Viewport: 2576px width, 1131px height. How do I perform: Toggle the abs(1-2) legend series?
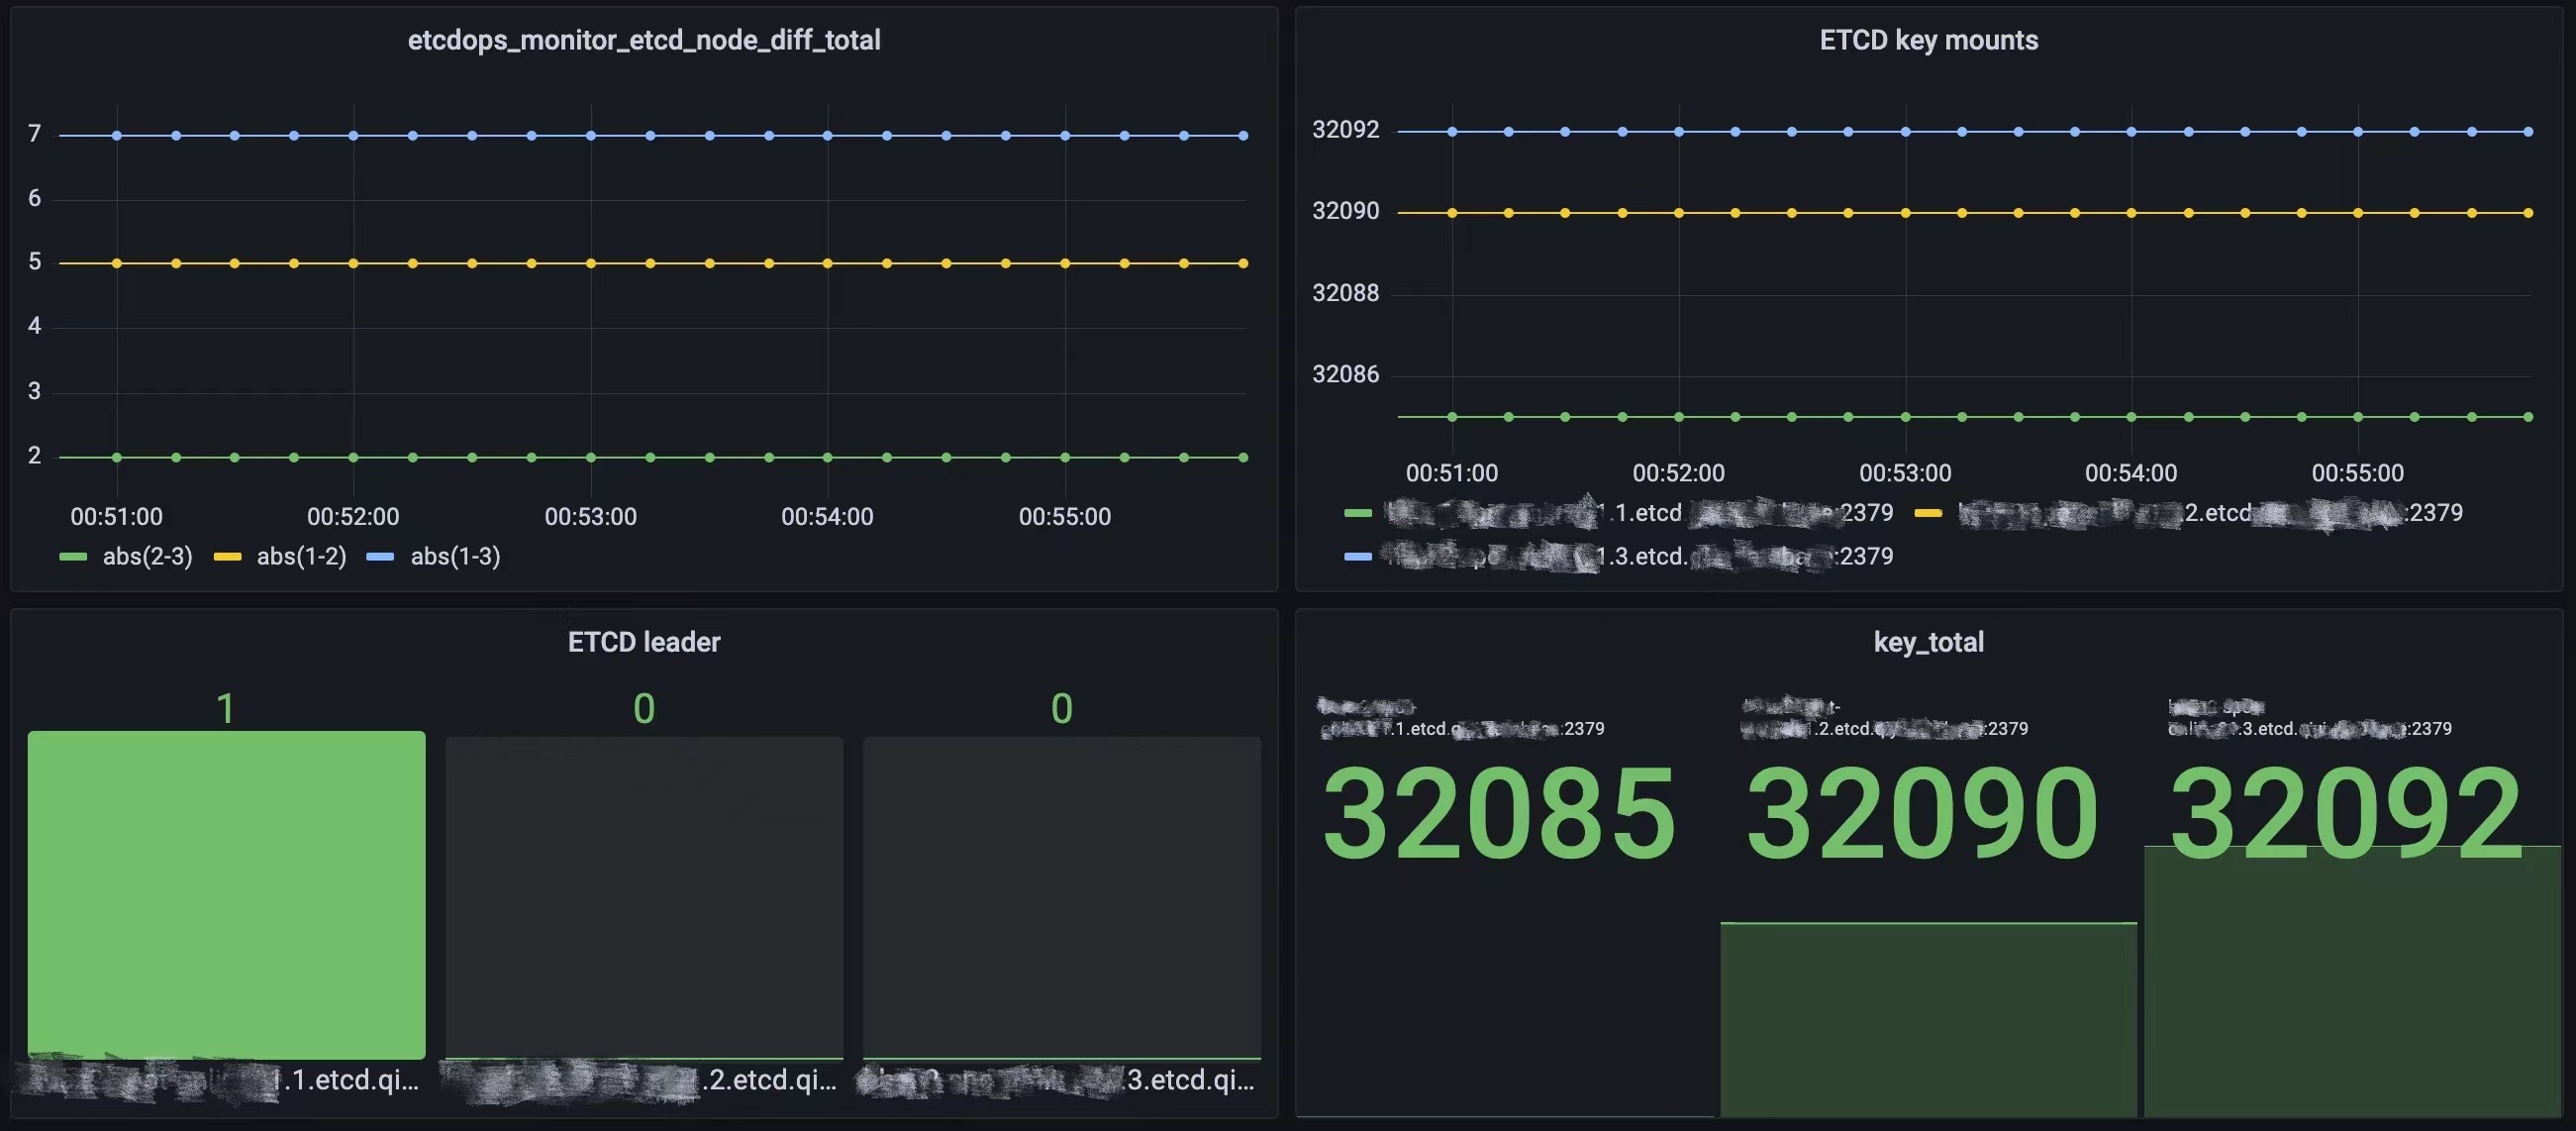301,556
